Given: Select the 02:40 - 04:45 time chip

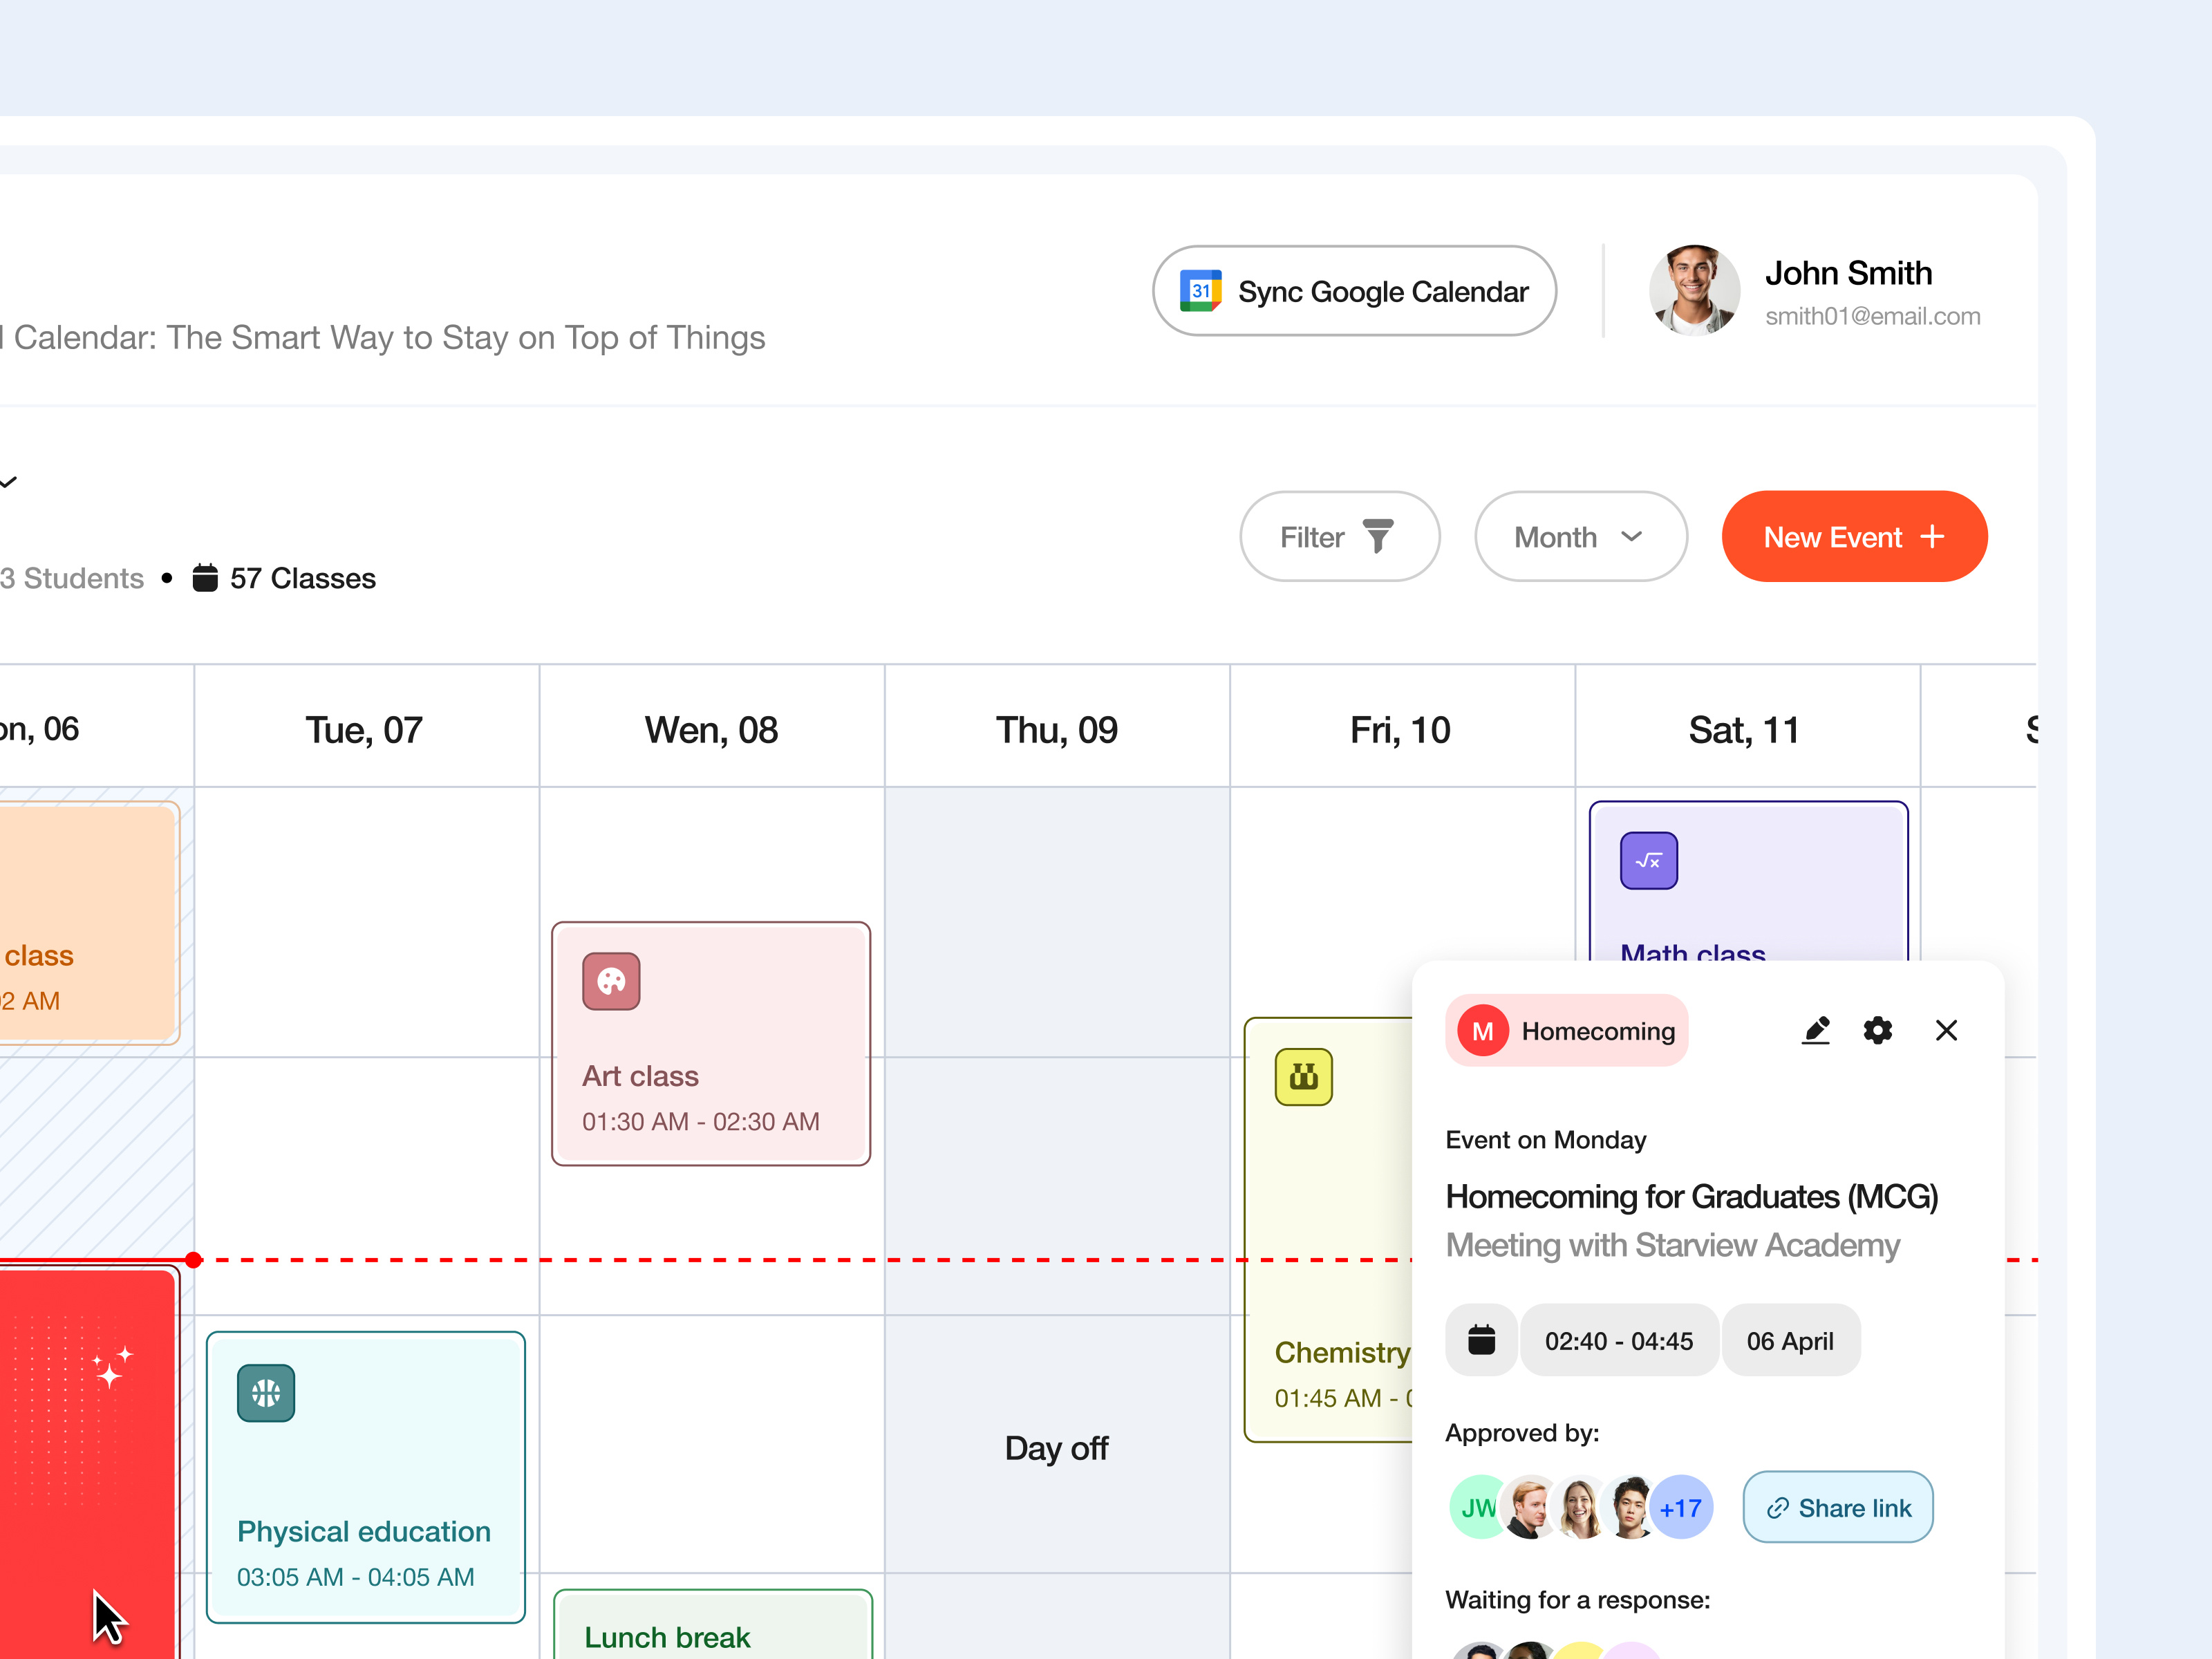Looking at the screenshot, I should pyautogui.click(x=1618, y=1340).
